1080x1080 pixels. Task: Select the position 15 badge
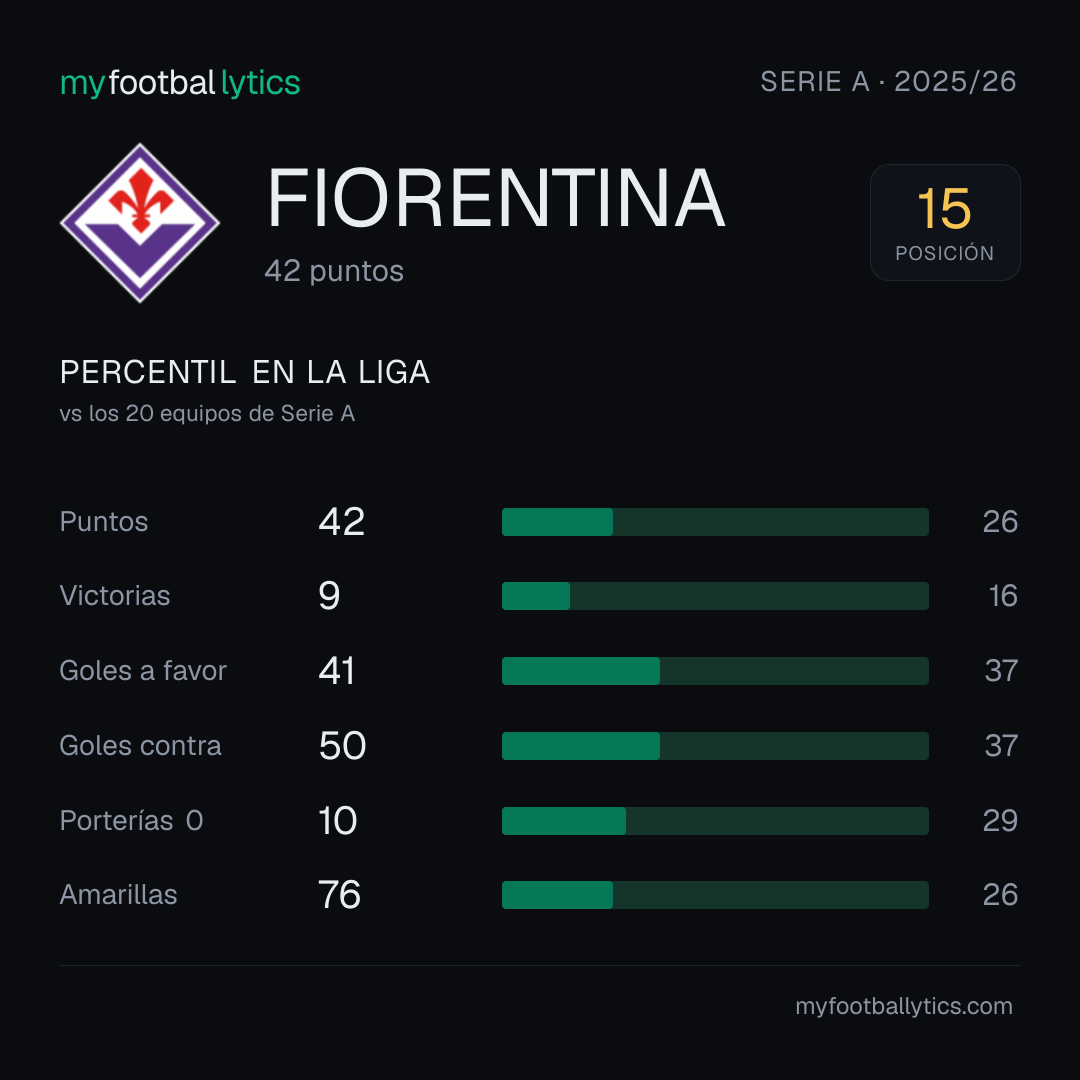click(945, 222)
